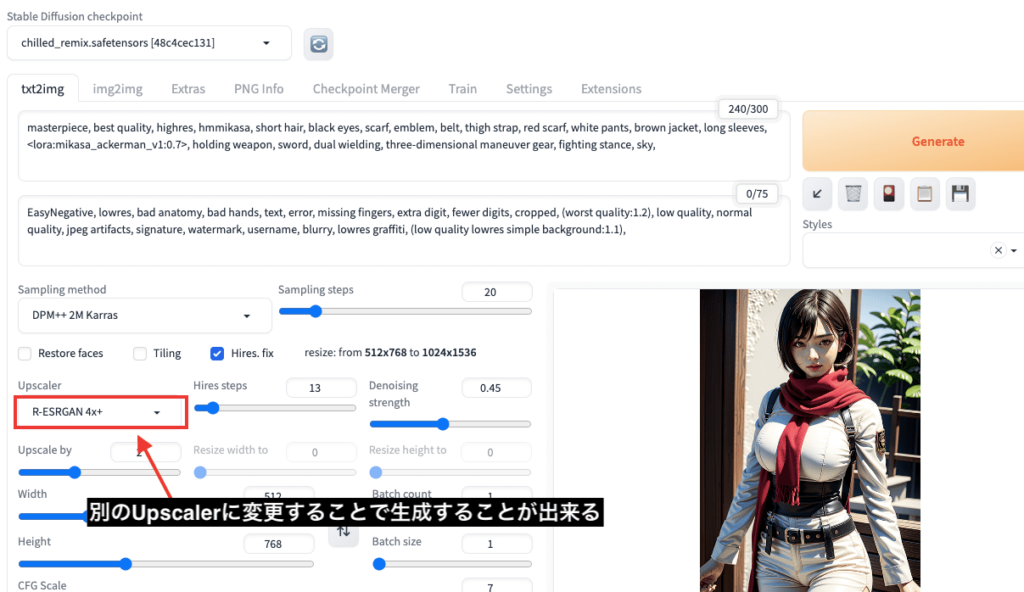This screenshot has height=592, width=1024.
Task: Click into the negative prompt text box
Action: pos(404,231)
